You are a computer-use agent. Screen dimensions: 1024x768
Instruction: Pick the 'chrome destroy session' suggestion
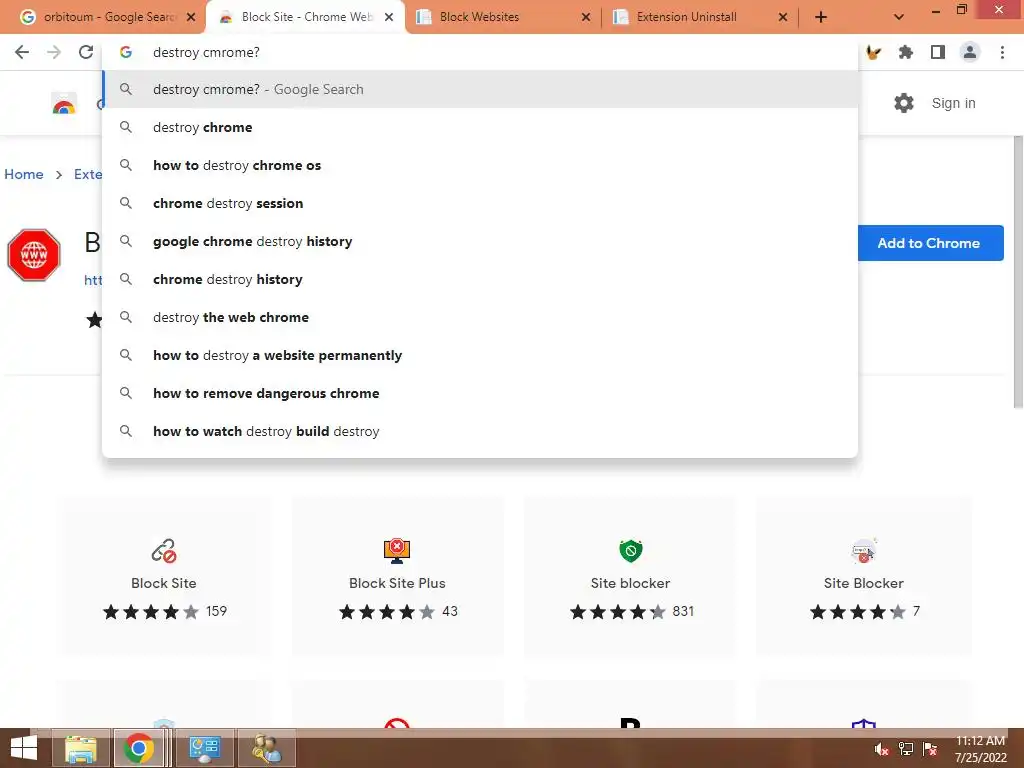click(480, 203)
